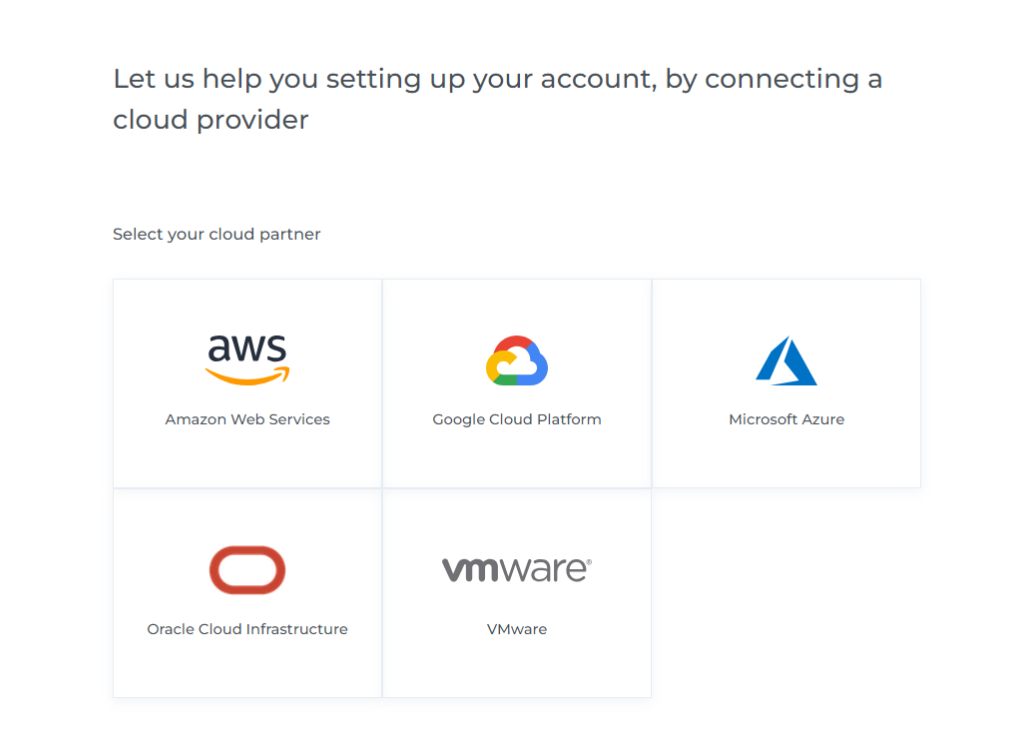This screenshot has width=1015, height=742.
Task: Click the empty grid slot beside VMware
Action: pyautogui.click(x=786, y=593)
